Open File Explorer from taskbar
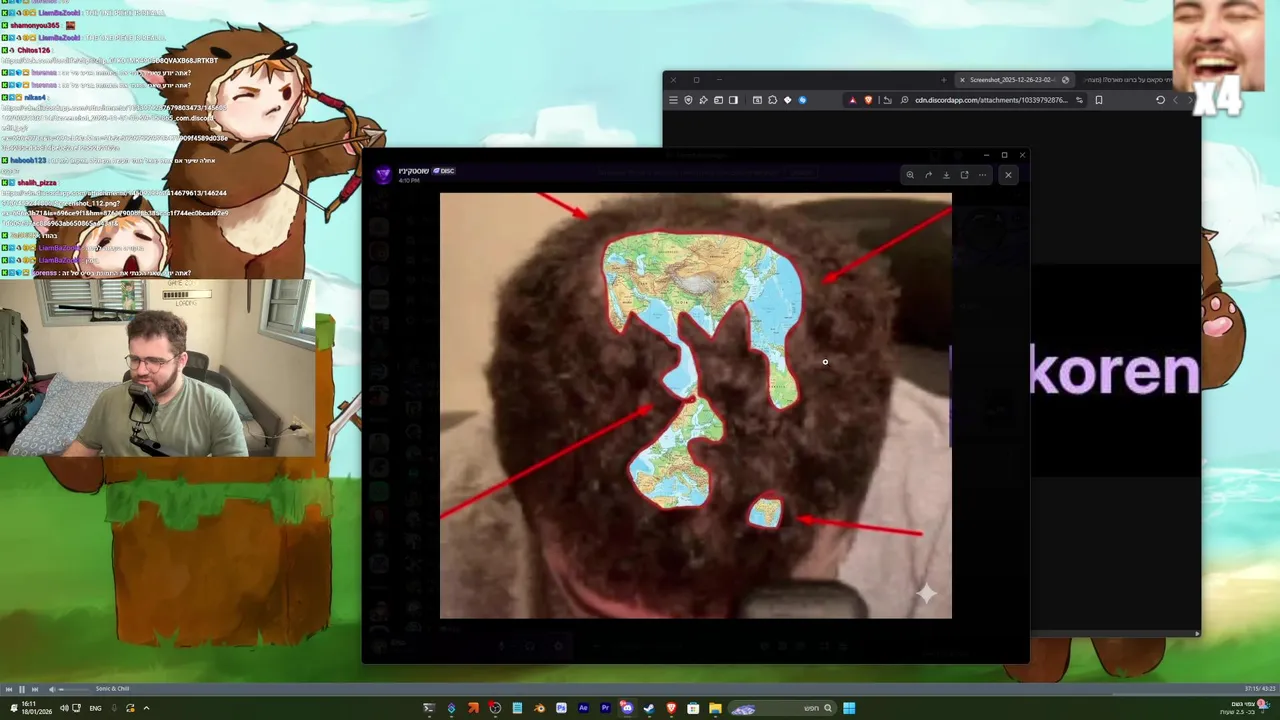 point(715,708)
